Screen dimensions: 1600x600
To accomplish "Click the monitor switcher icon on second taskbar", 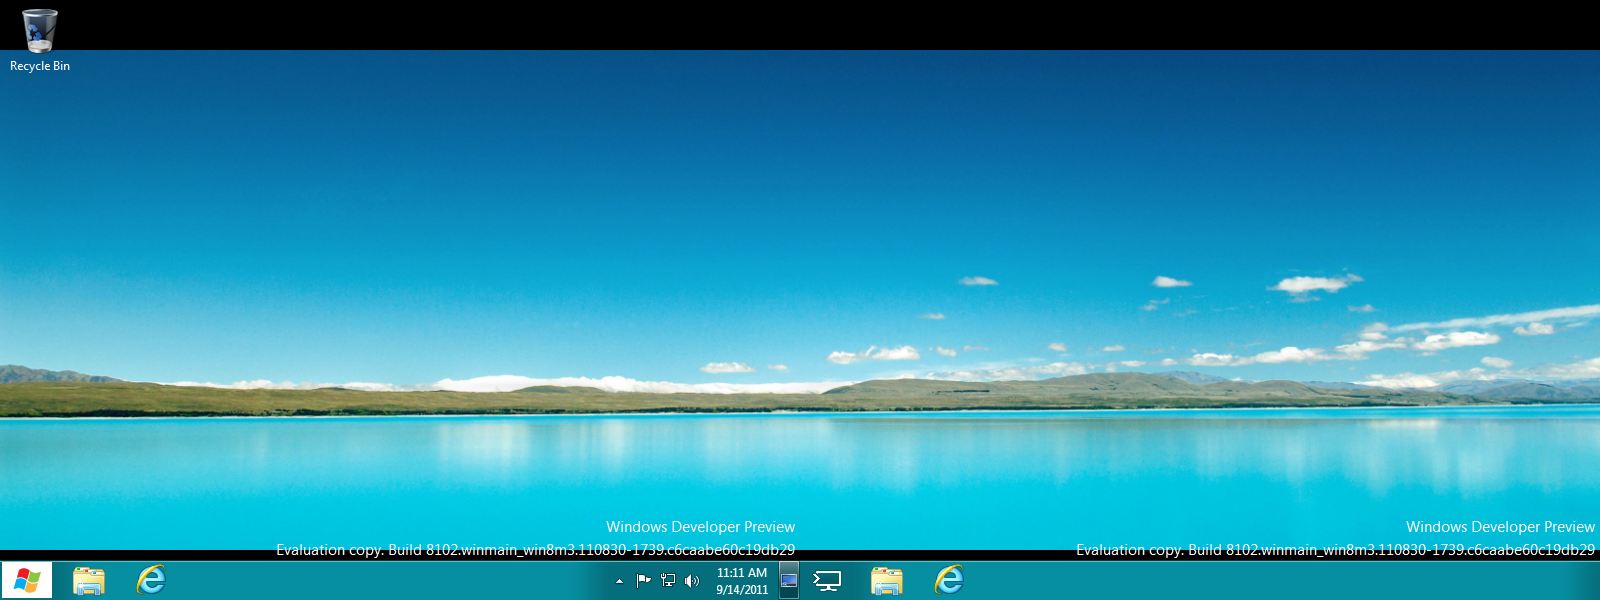I will [x=827, y=580].
